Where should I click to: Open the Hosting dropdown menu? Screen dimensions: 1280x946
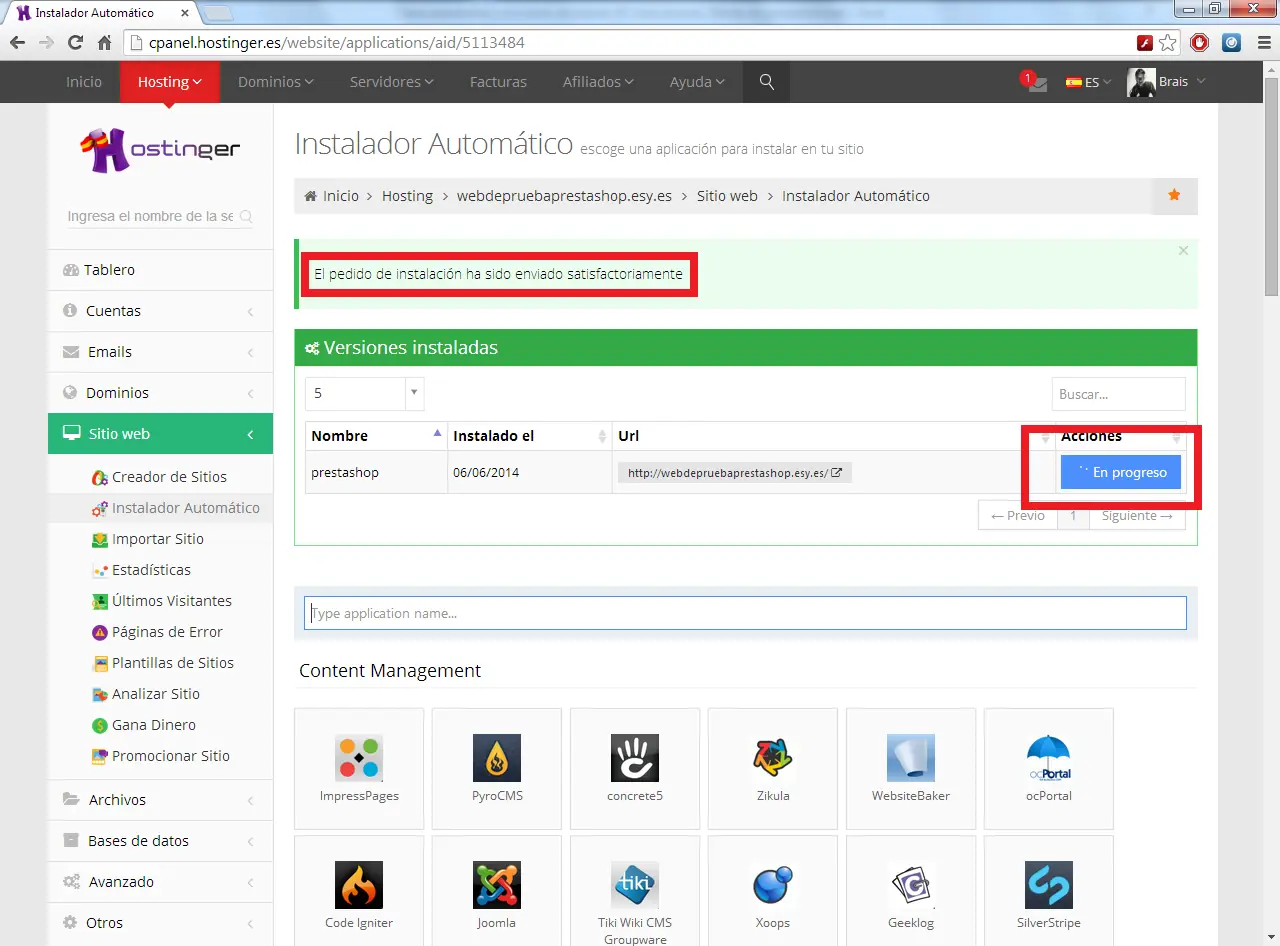click(170, 82)
